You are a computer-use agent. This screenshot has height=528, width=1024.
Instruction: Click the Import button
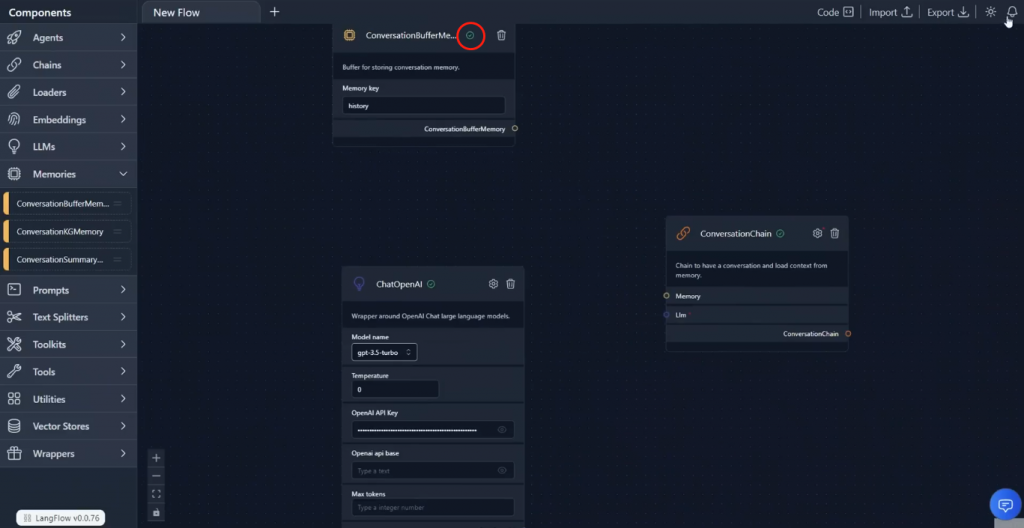(890, 12)
